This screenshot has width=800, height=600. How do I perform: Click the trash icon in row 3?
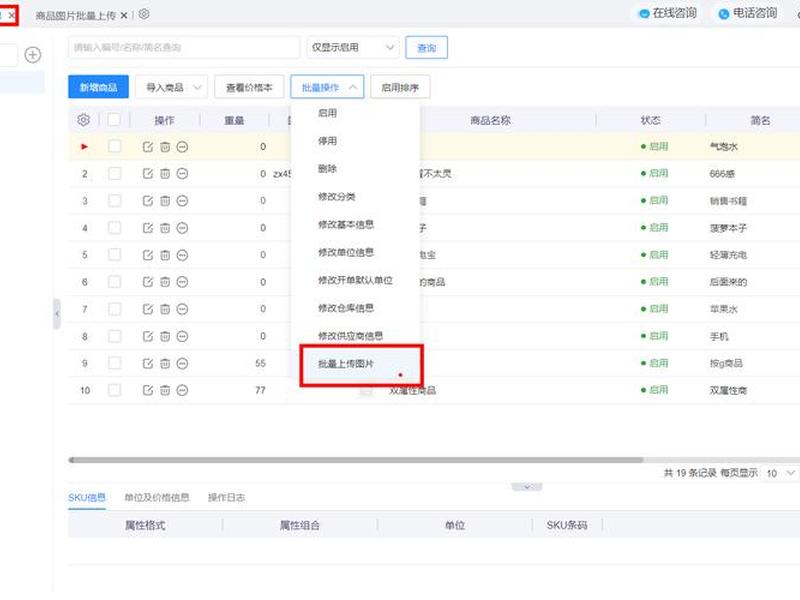[165, 201]
